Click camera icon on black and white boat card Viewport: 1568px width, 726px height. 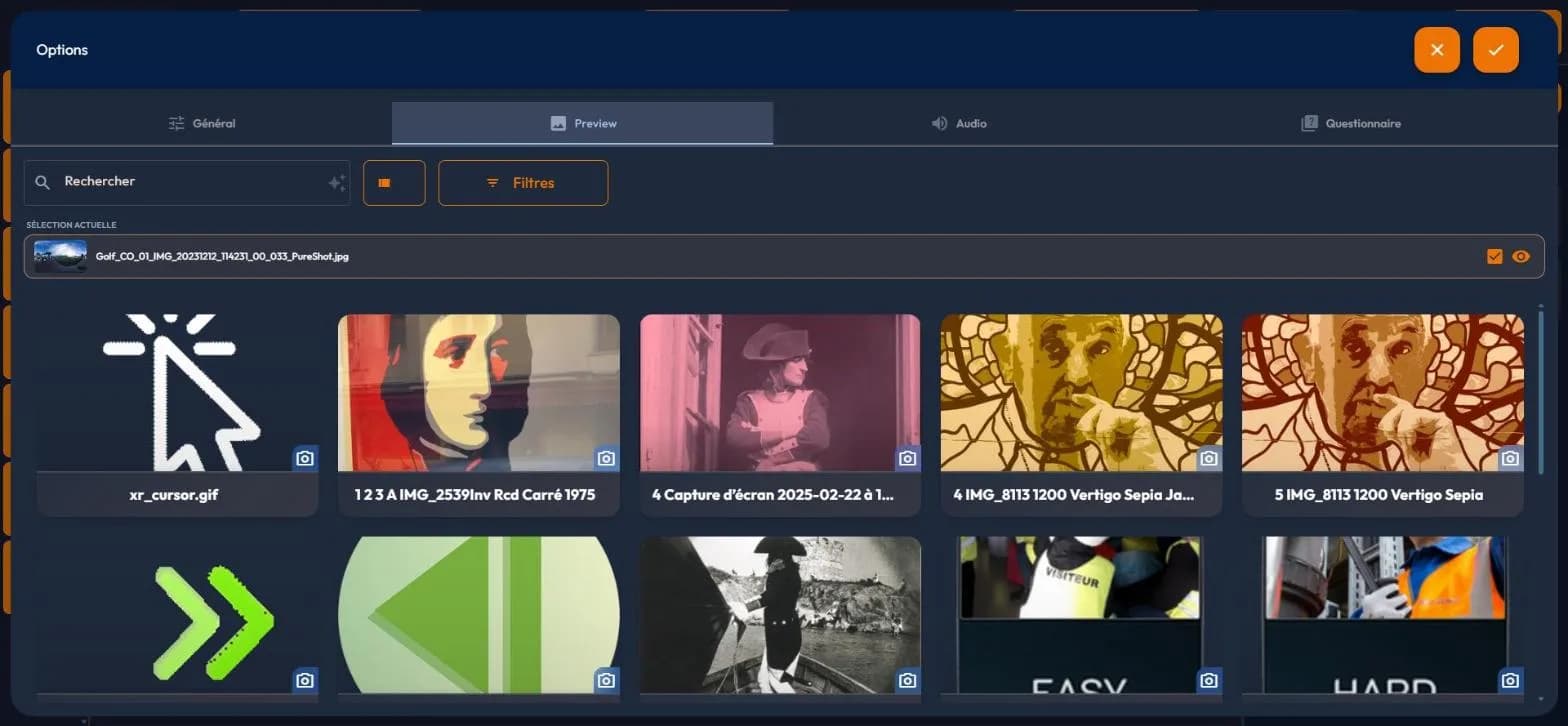pyautogui.click(x=907, y=680)
